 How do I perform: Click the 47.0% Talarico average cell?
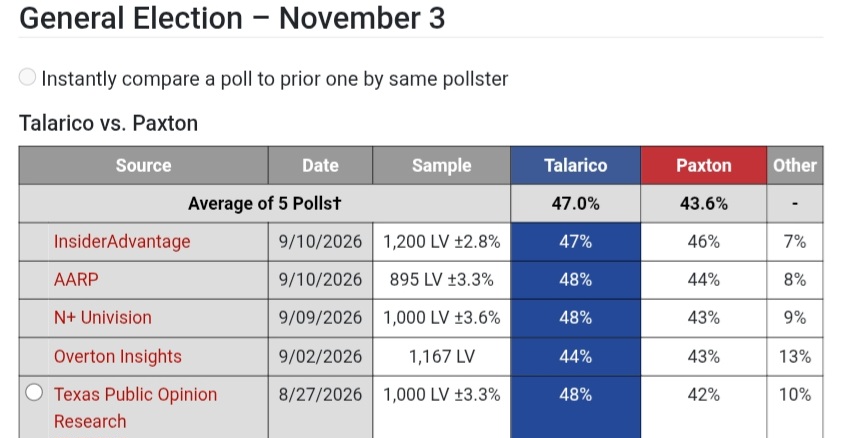(x=575, y=204)
